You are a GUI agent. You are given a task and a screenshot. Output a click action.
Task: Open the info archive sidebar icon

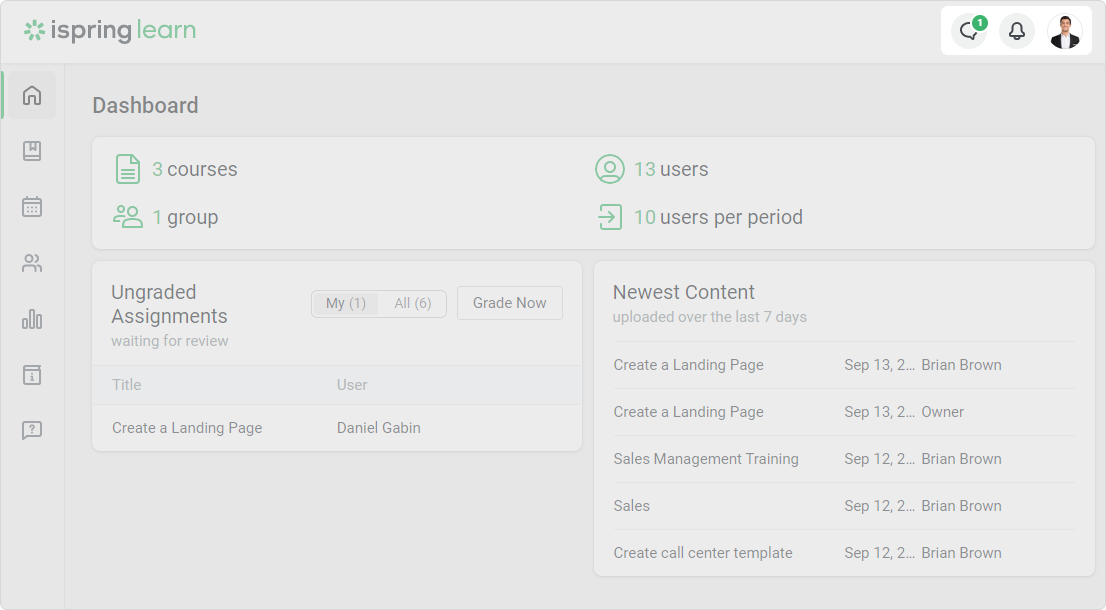(x=32, y=375)
